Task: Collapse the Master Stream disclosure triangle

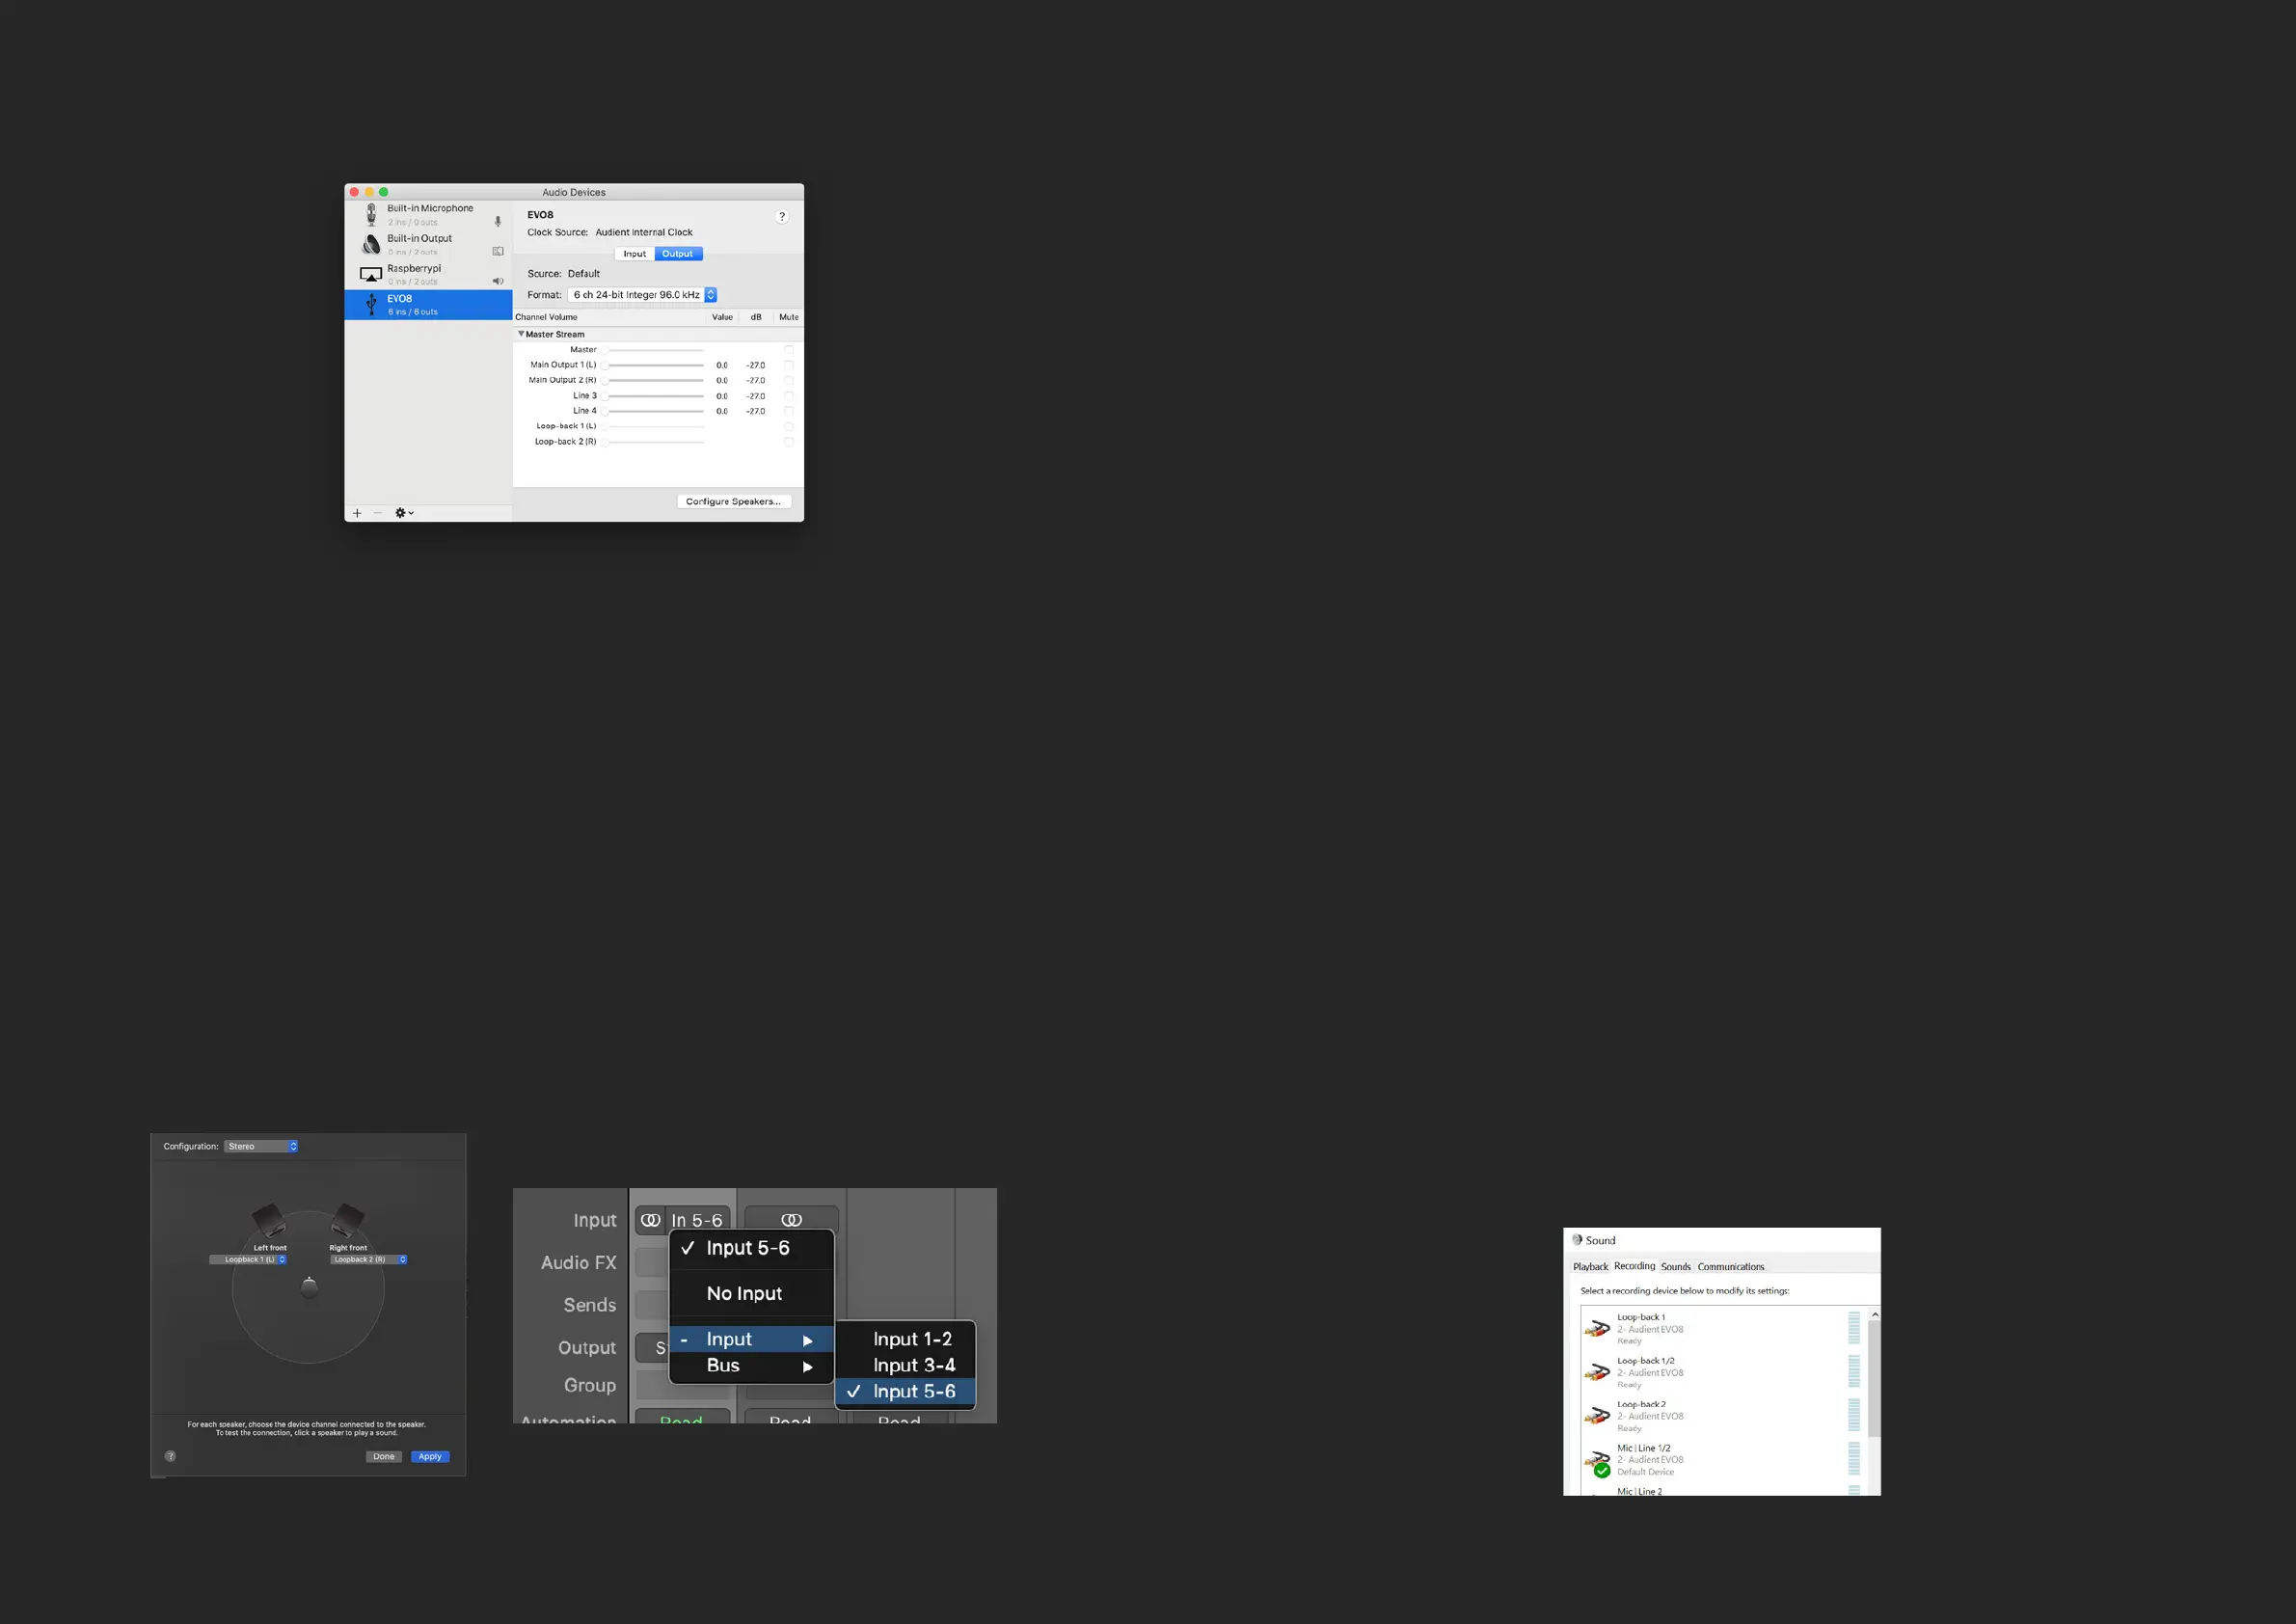Action: [520, 334]
